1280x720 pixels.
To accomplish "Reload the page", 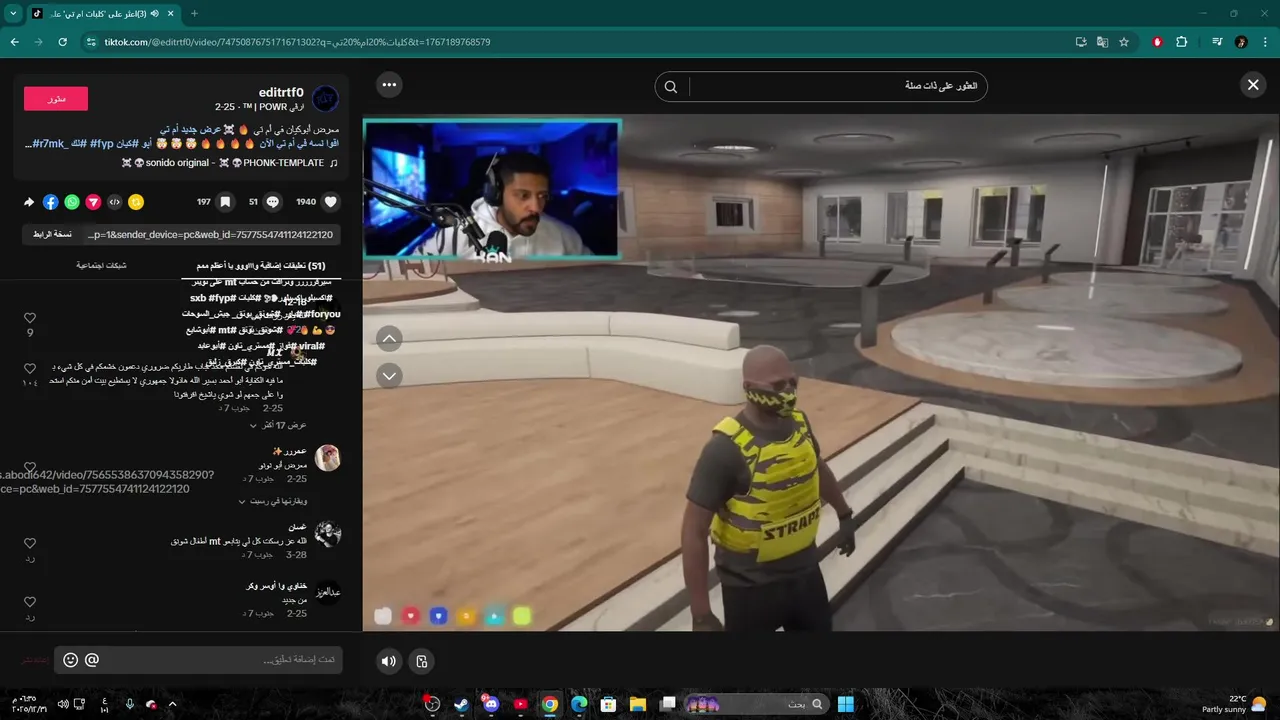I will click(62, 42).
